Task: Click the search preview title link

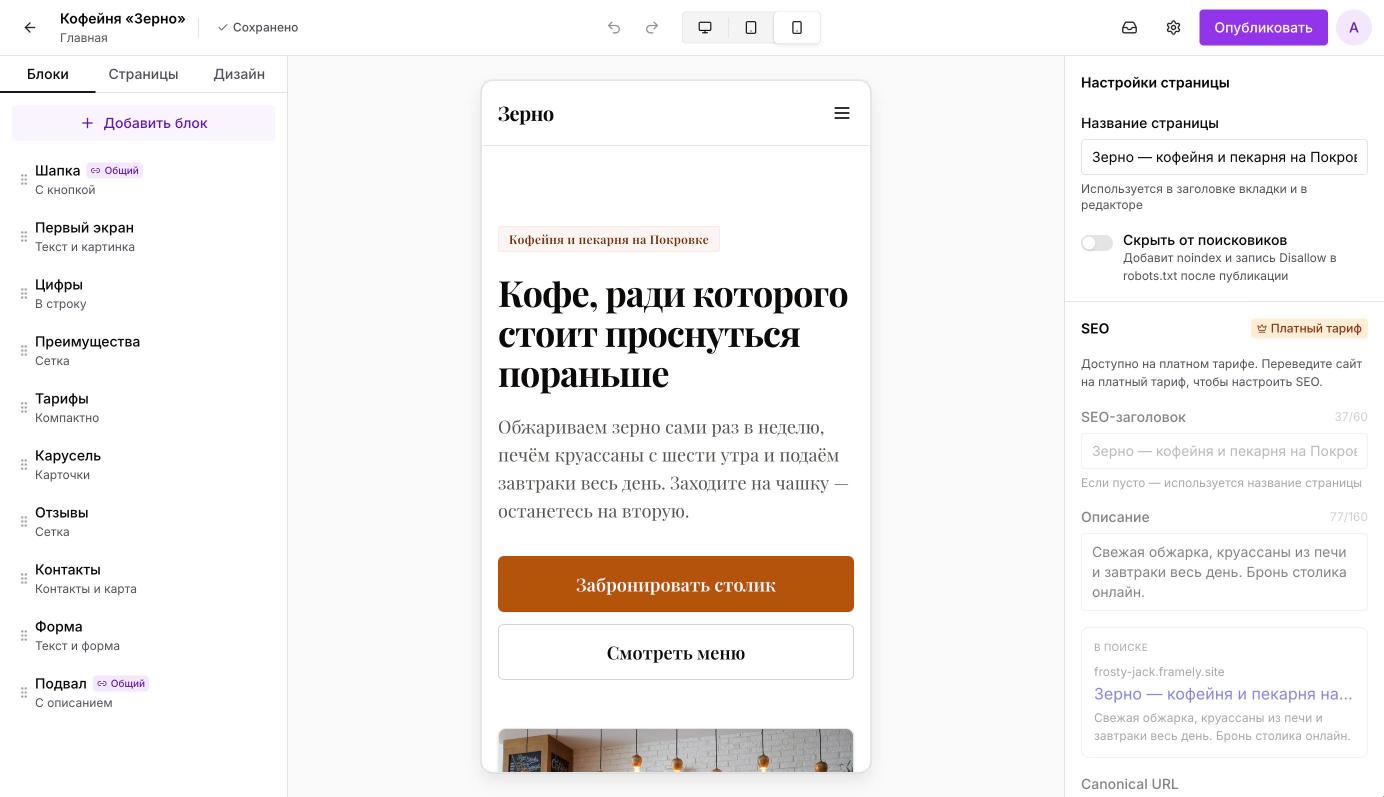Action: tap(1223, 694)
